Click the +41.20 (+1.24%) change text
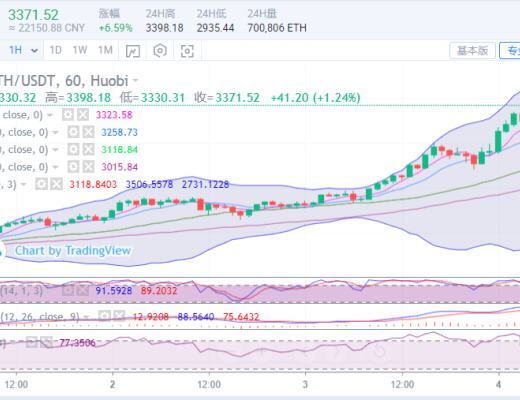 tap(316, 98)
